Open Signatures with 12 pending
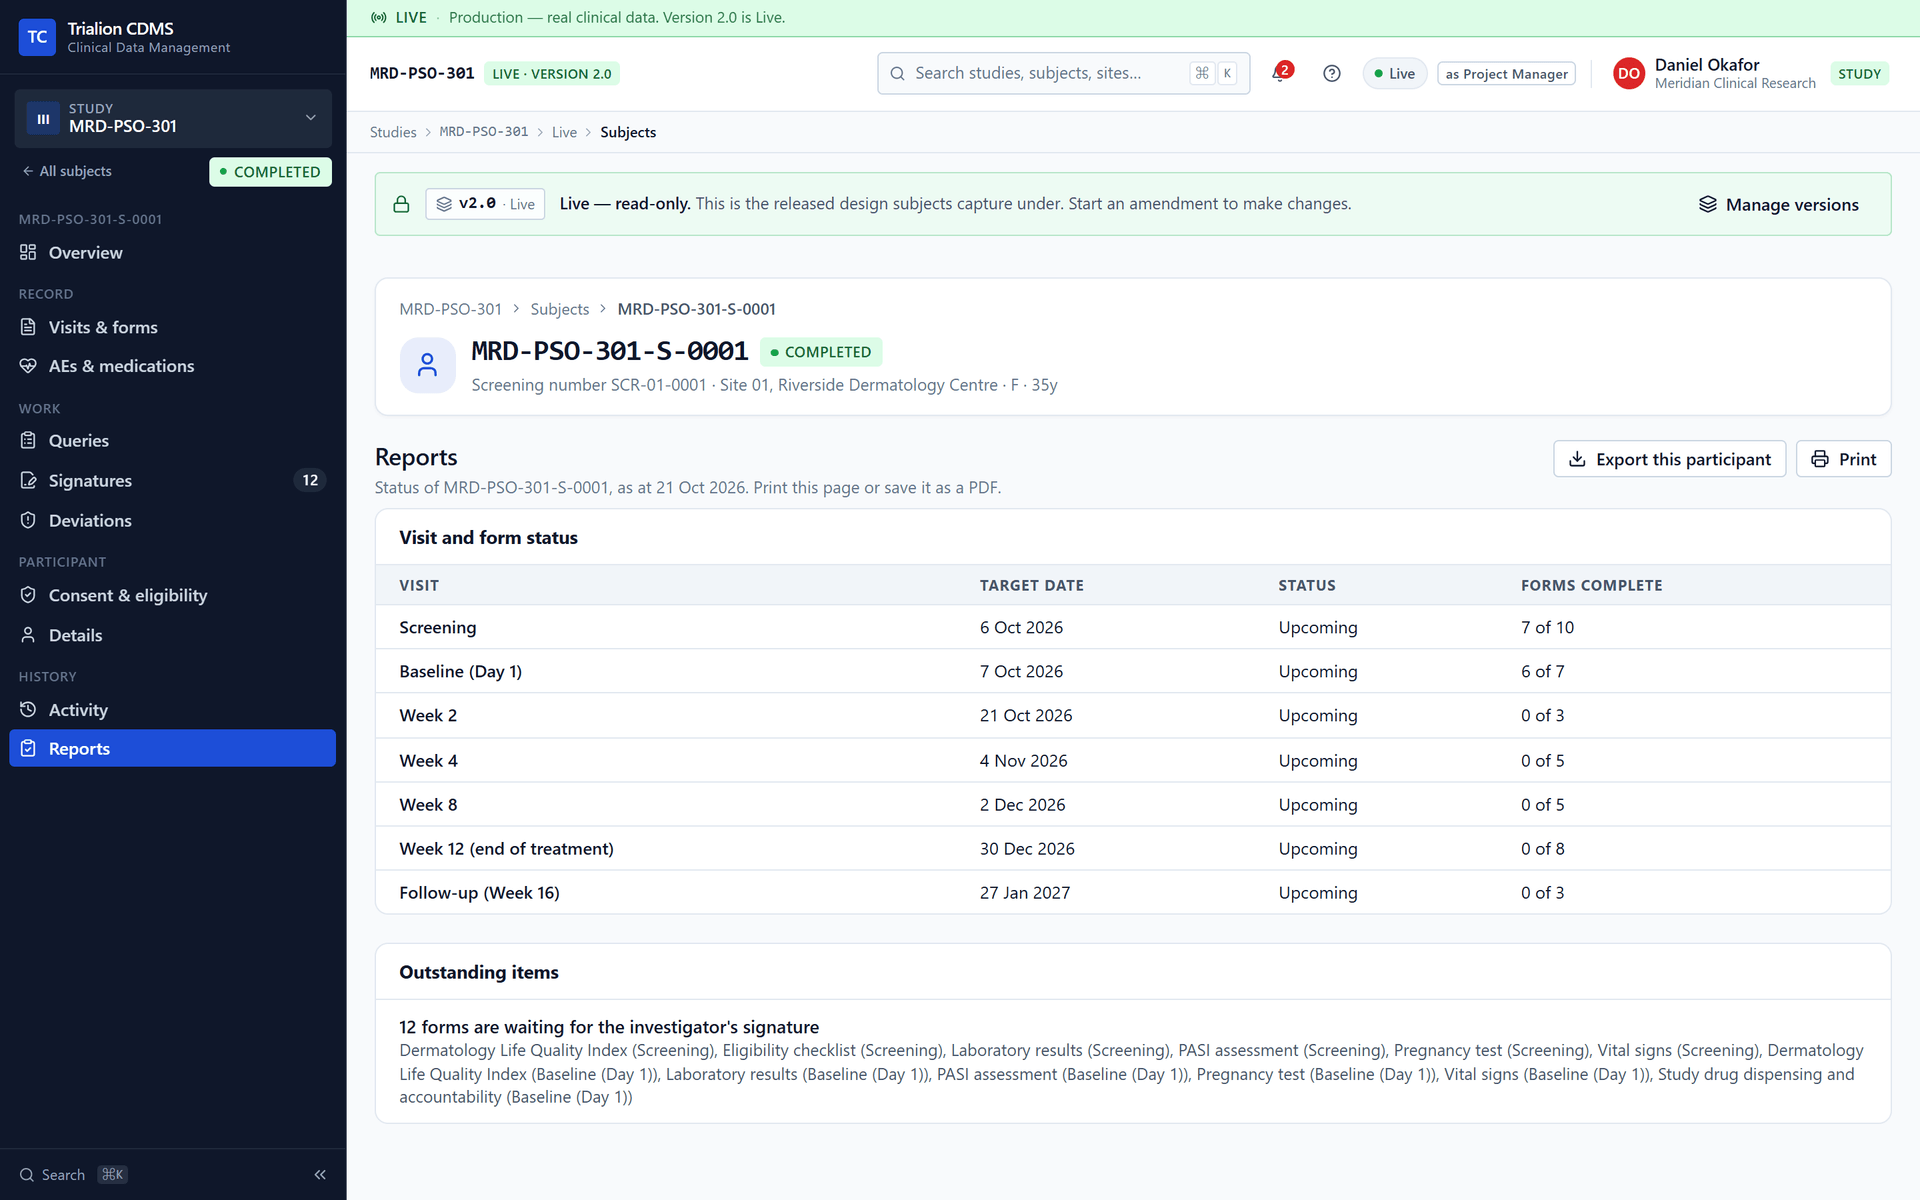This screenshot has width=1920, height=1200. point(173,481)
